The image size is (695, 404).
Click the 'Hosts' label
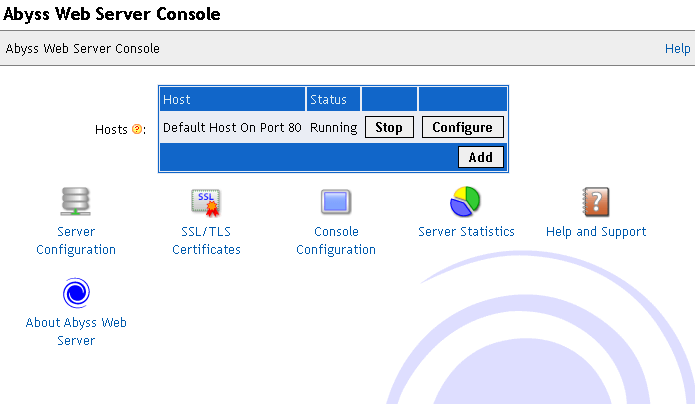tap(111, 129)
